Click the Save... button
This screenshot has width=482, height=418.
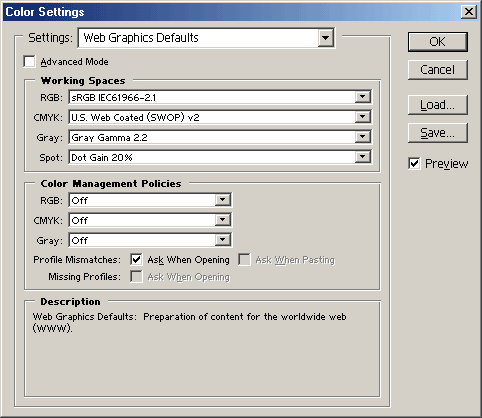point(438,133)
